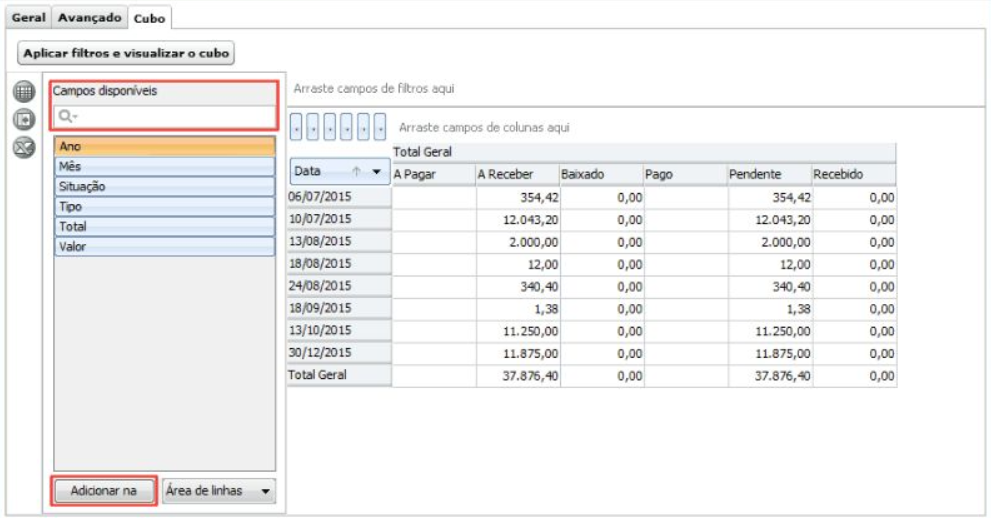Select the Total field
The image size is (991, 518).
pyautogui.click(x=165, y=227)
